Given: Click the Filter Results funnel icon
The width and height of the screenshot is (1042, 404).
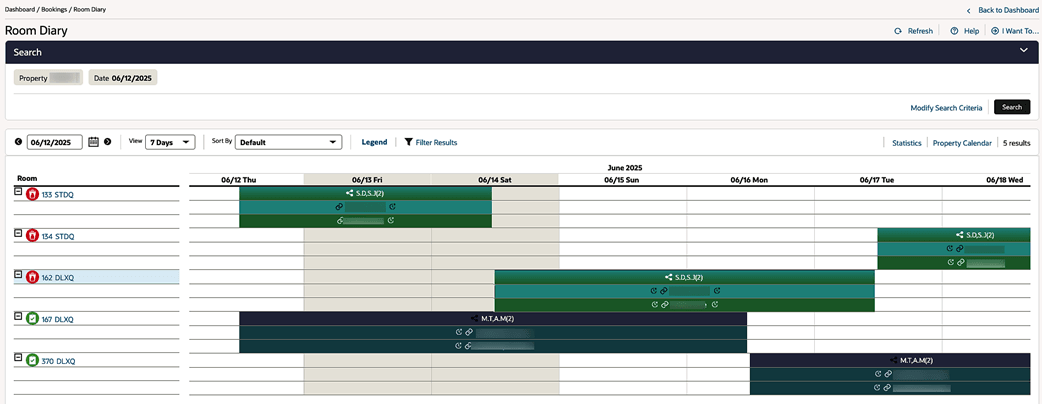Looking at the screenshot, I should point(409,142).
